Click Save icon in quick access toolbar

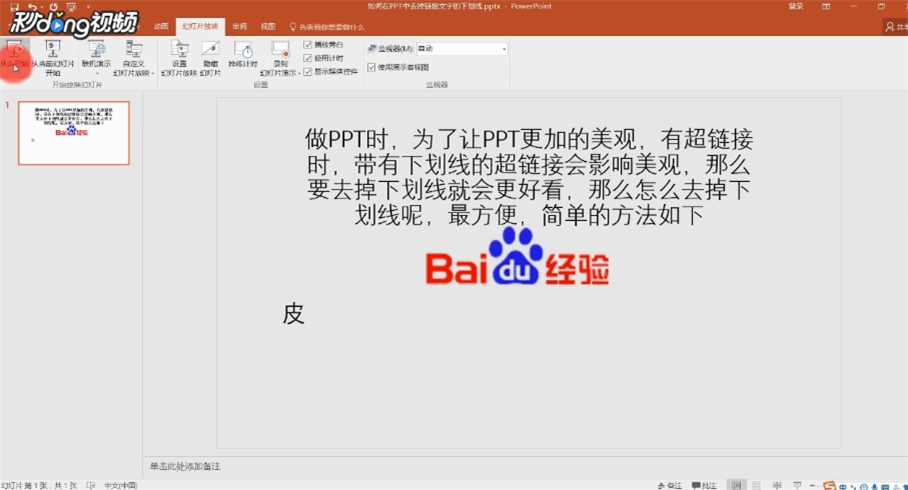[14, 7]
